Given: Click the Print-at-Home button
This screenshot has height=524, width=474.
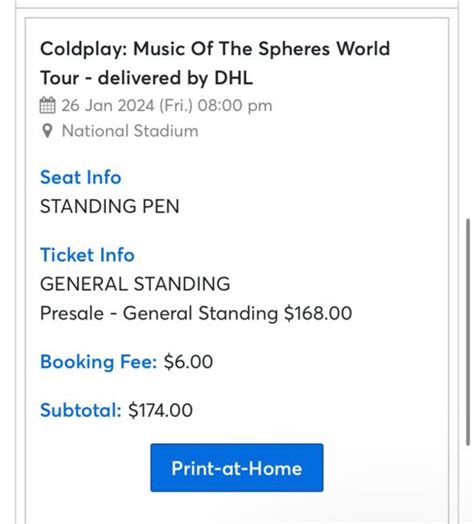Looking at the screenshot, I should pyautogui.click(x=237, y=468).
